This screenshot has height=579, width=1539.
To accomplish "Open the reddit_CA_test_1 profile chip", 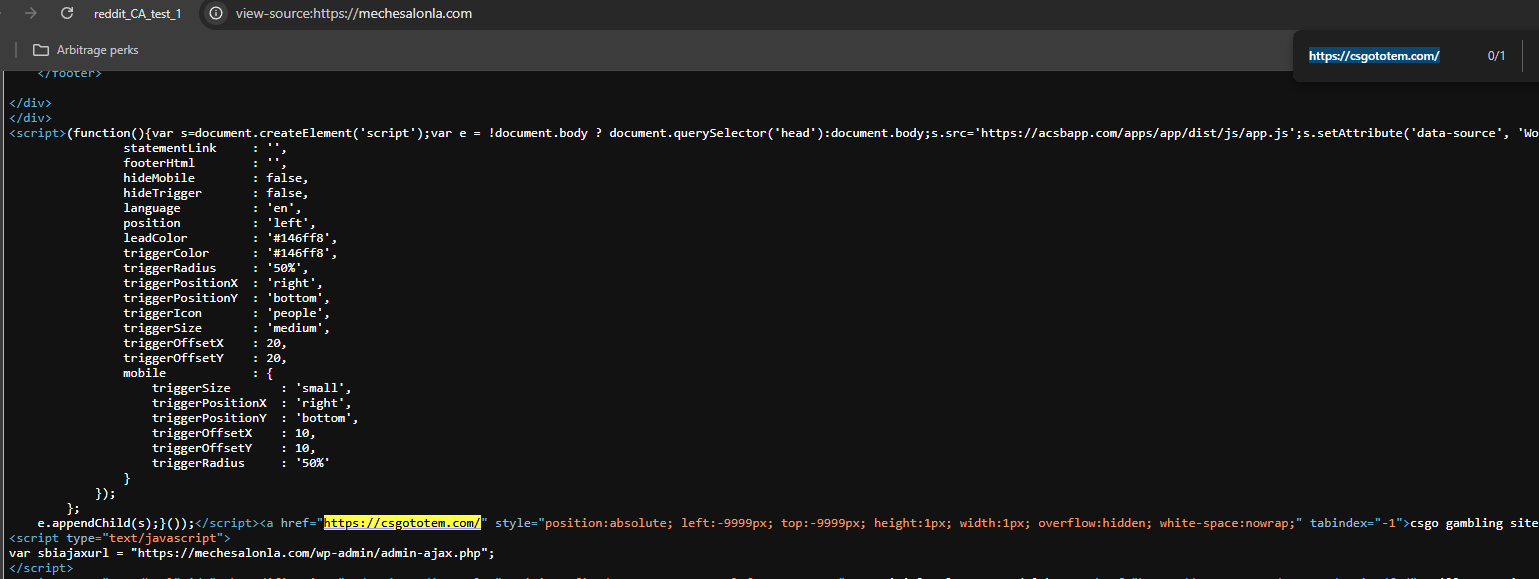I will pyautogui.click(x=137, y=14).
